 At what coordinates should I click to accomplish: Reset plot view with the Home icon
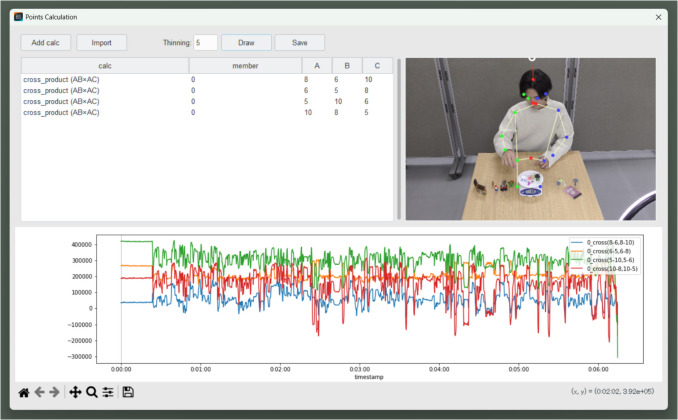coord(24,392)
